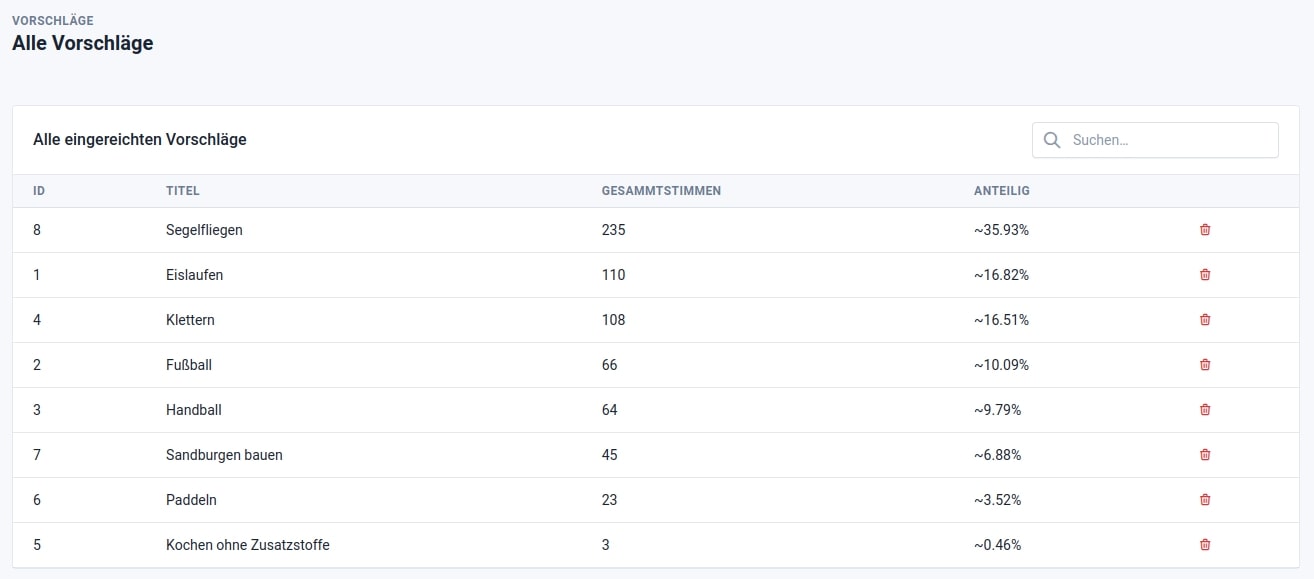This screenshot has width=1314, height=579.
Task: Select the ~16.82% share value for Eislaufen
Action: click(x=1001, y=275)
